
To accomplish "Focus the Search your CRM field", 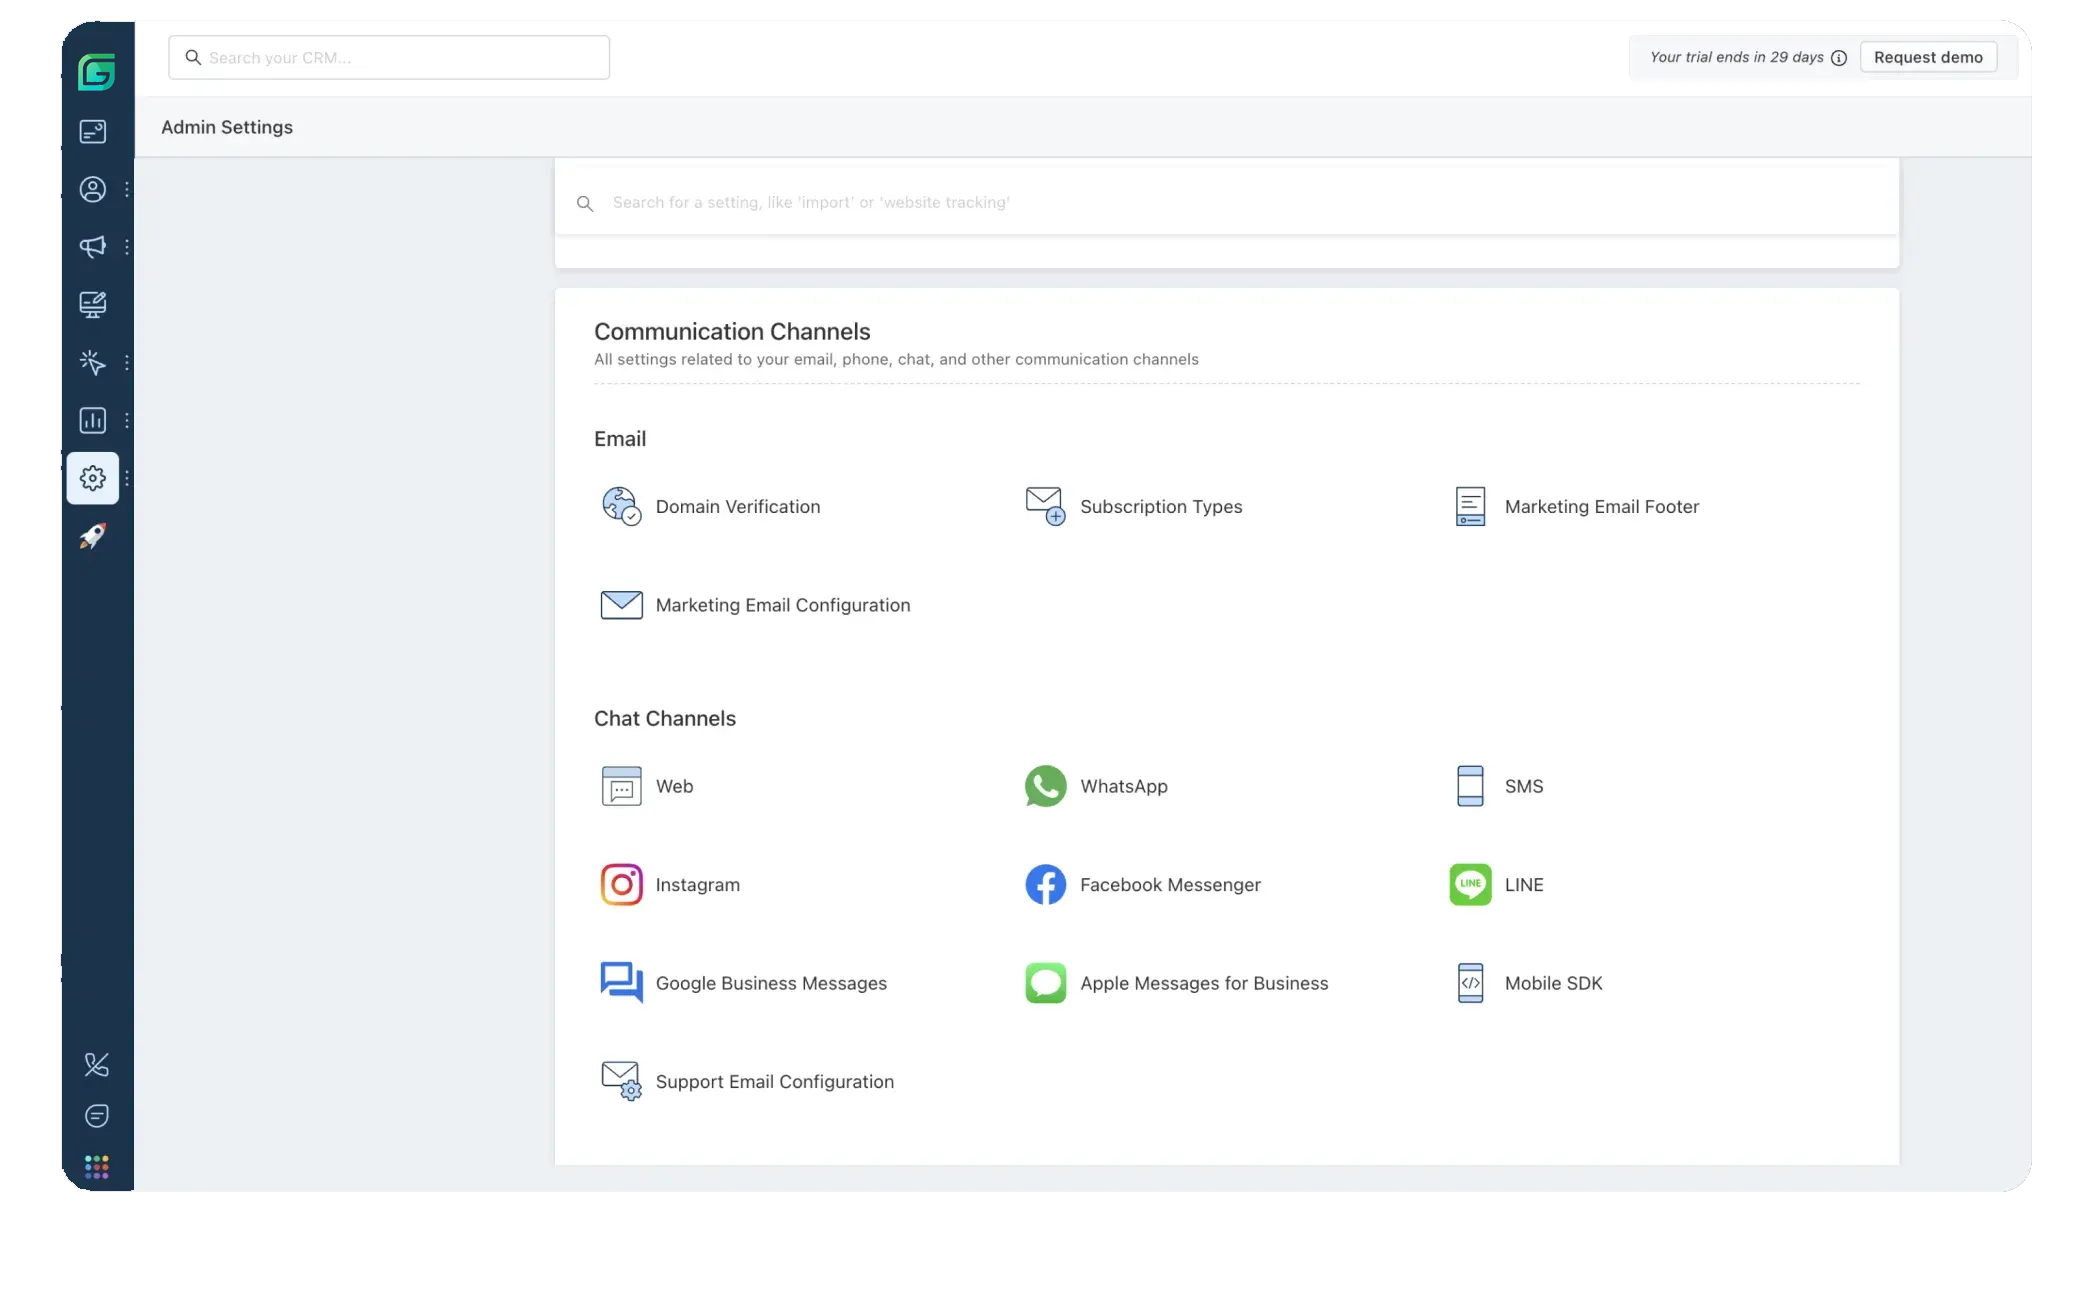I will tap(389, 57).
